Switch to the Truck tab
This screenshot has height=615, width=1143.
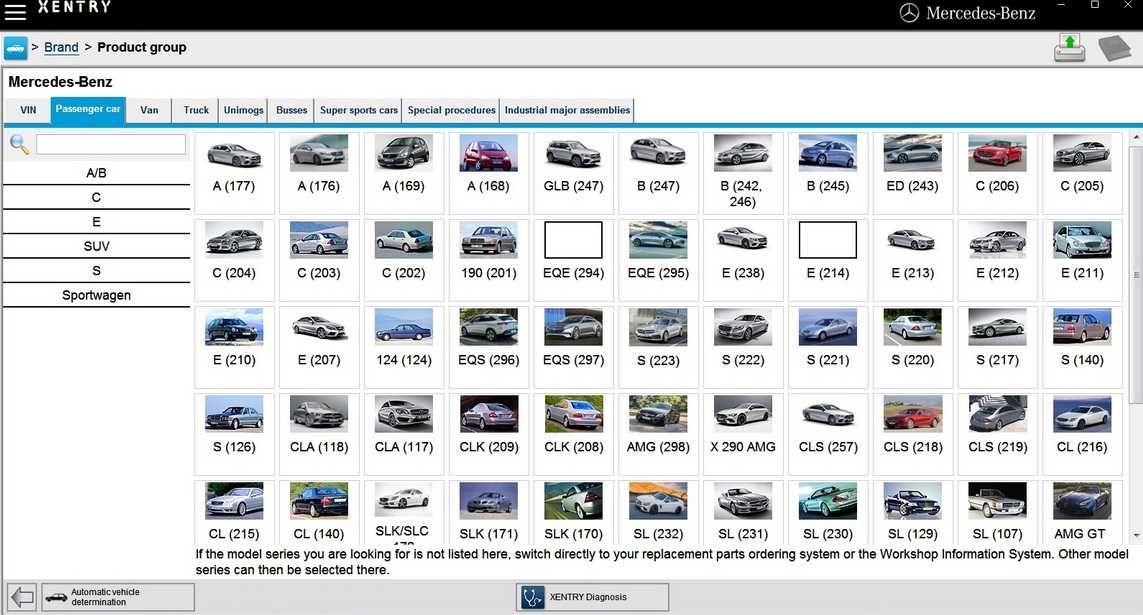point(196,110)
